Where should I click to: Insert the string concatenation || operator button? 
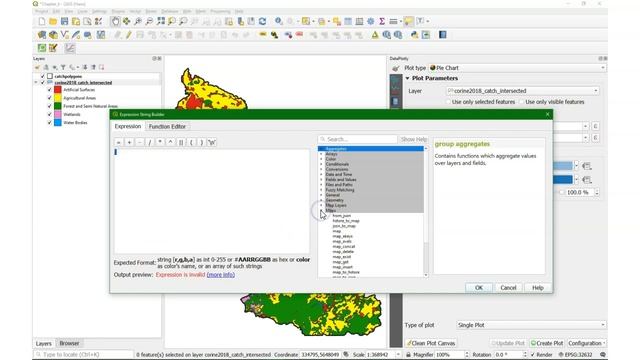181,142
